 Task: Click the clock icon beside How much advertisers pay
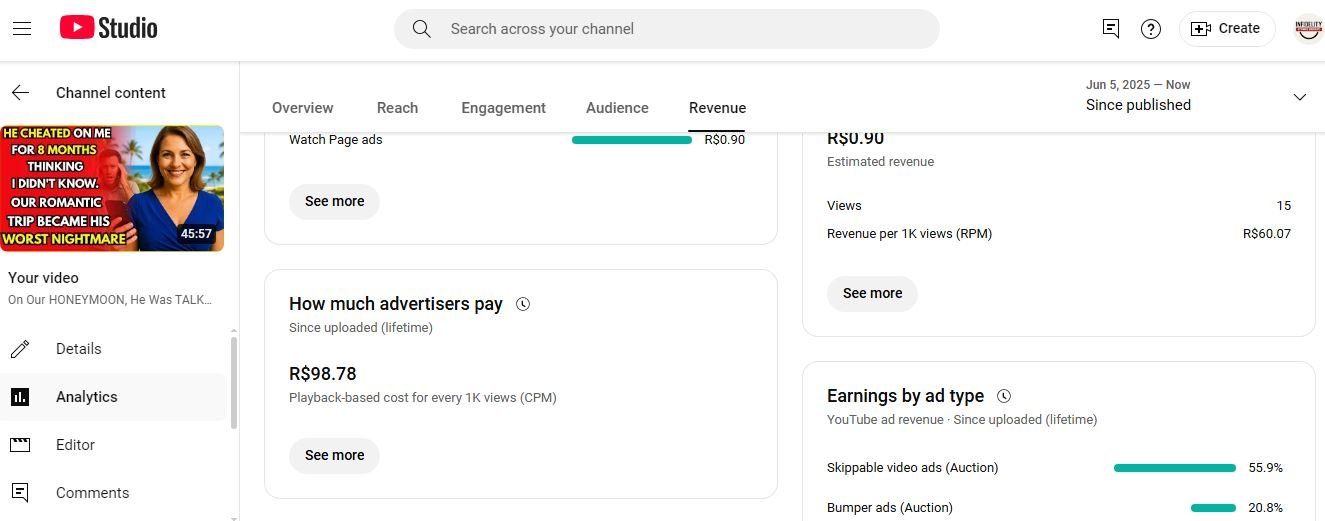(x=523, y=304)
